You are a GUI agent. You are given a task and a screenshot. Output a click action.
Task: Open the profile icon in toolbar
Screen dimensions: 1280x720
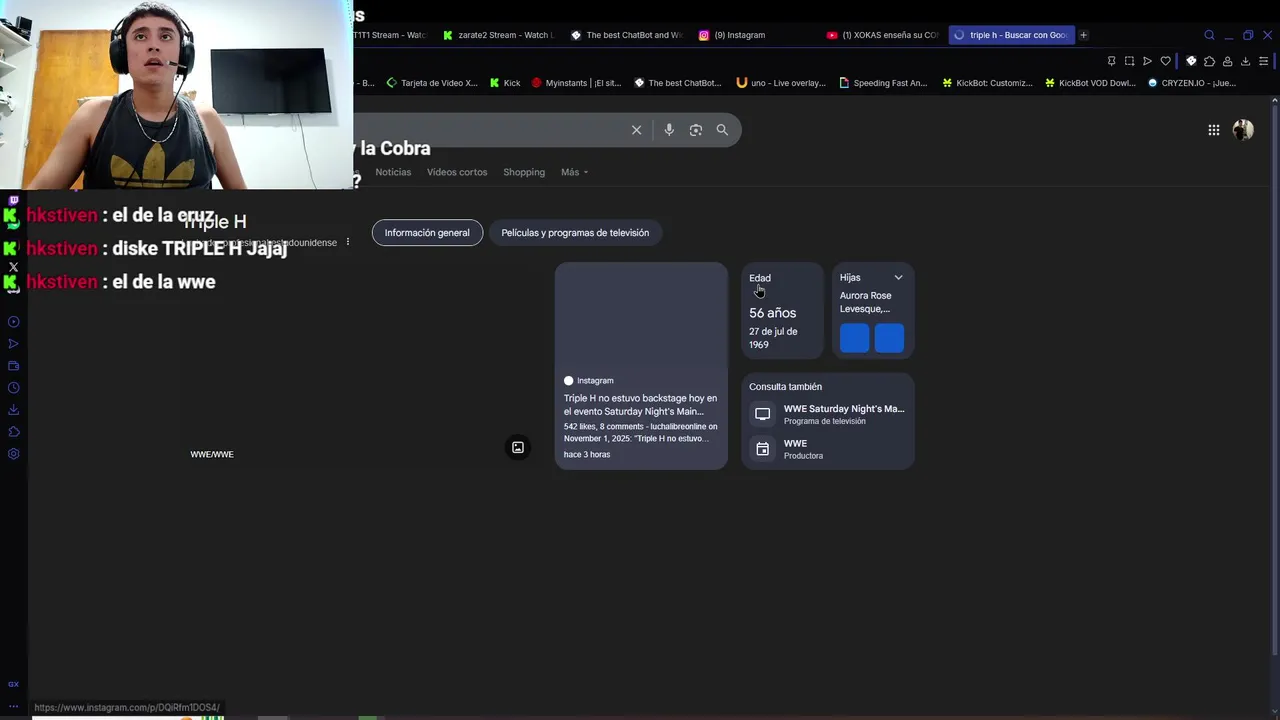tap(1227, 61)
